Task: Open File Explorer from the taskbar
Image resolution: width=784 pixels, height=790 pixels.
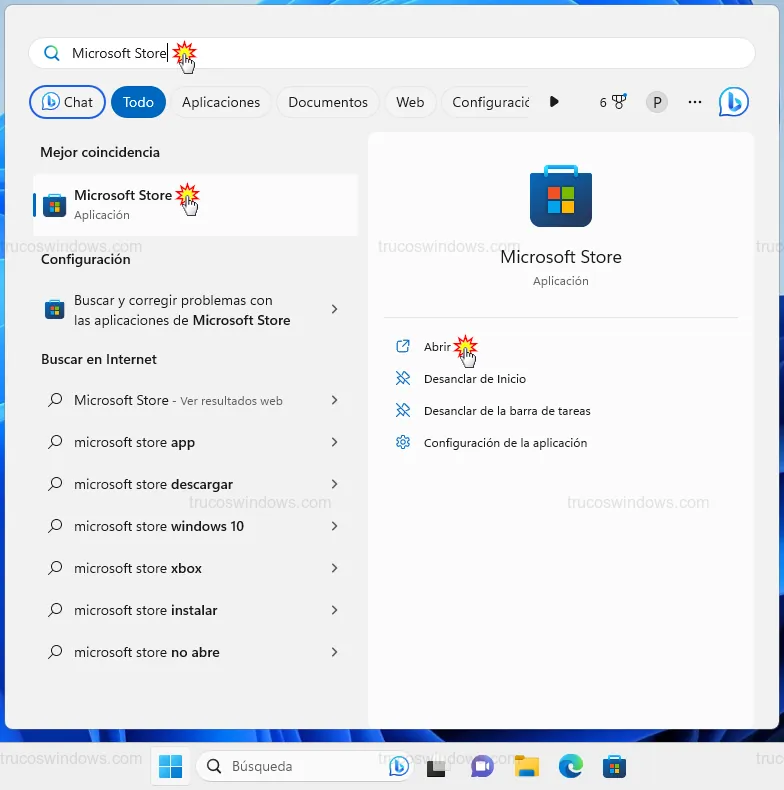Action: click(x=526, y=767)
